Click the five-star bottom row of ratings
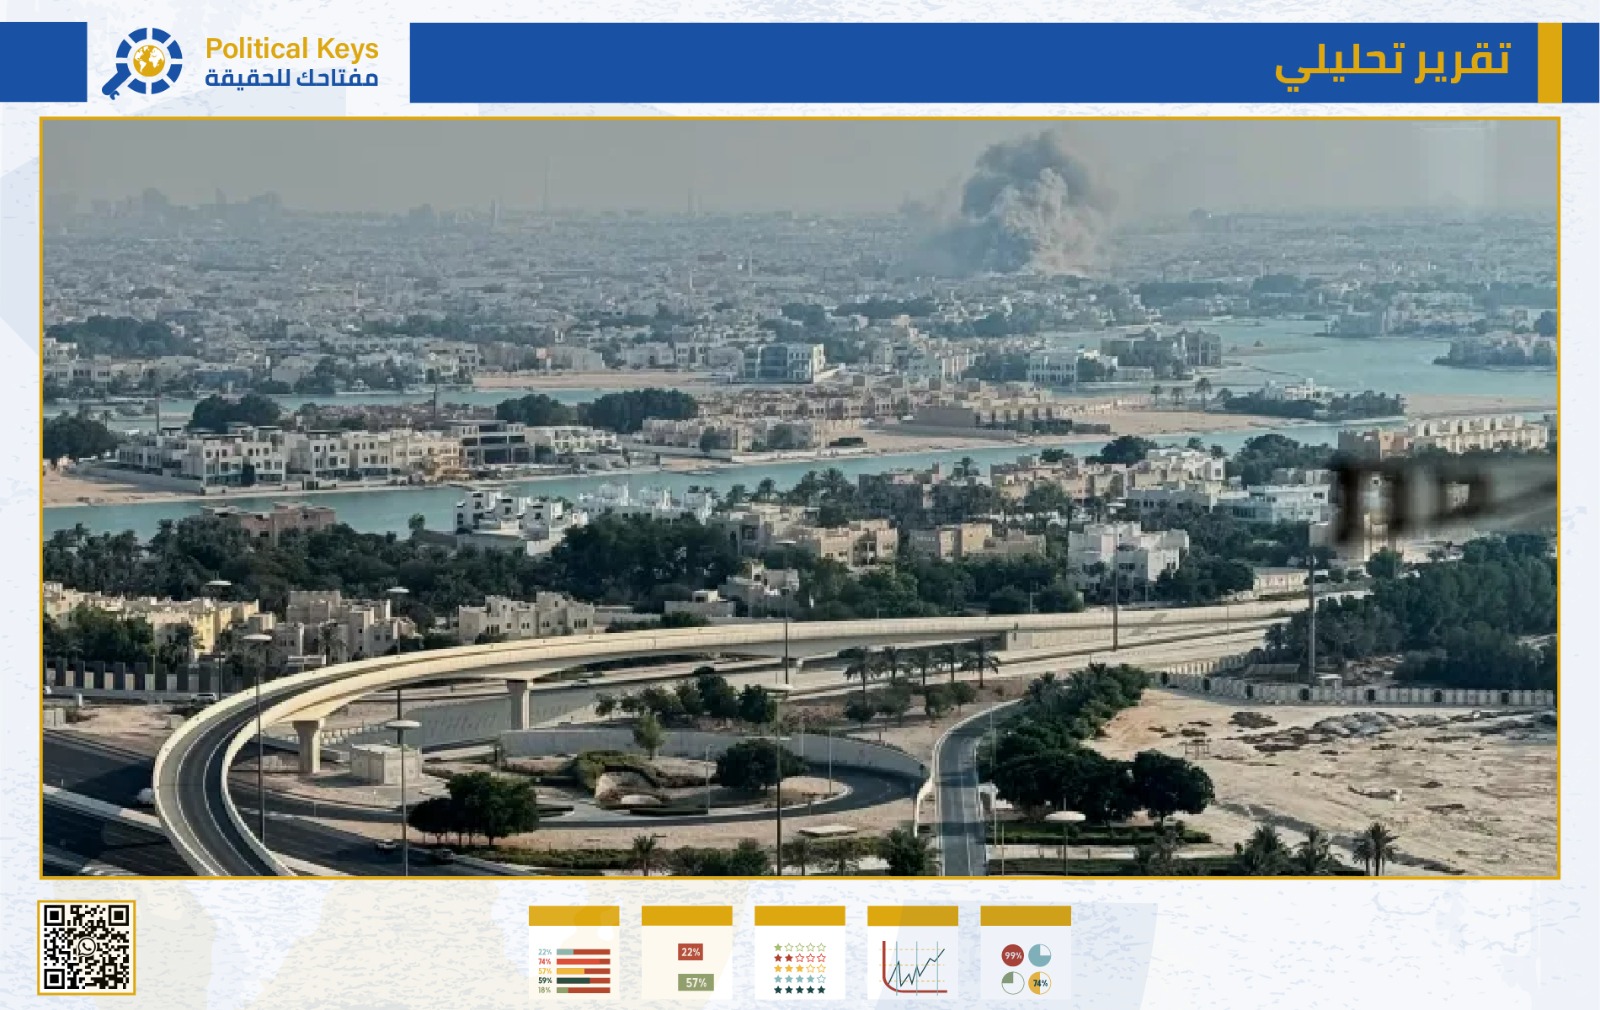The height and width of the screenshot is (1010, 1600). (800, 990)
